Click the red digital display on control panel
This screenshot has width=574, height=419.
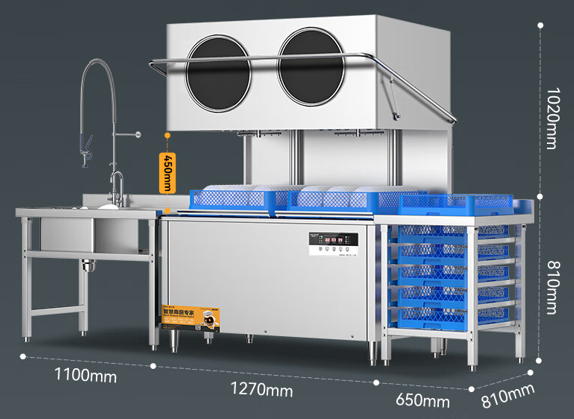pos(333,240)
